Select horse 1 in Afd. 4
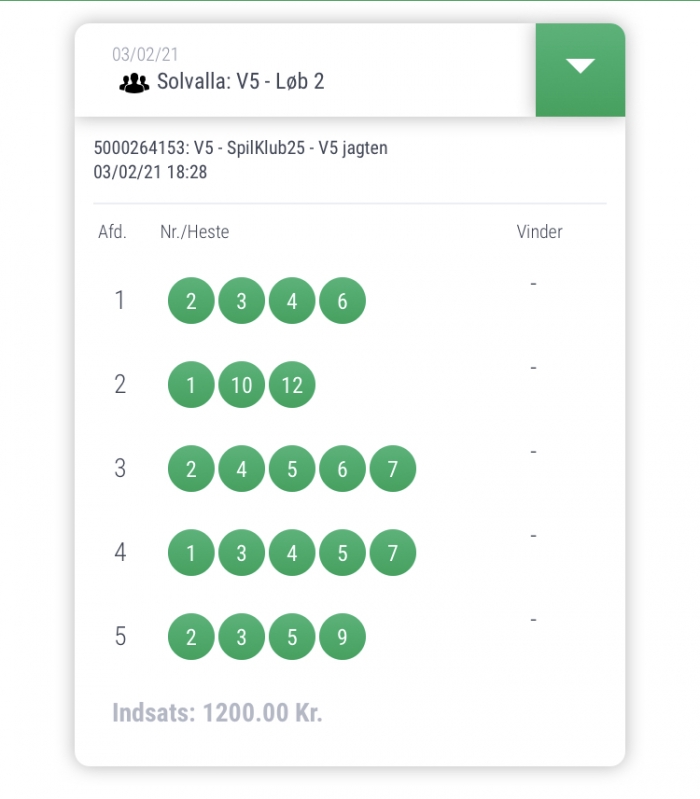This screenshot has width=700, height=799. 191,553
